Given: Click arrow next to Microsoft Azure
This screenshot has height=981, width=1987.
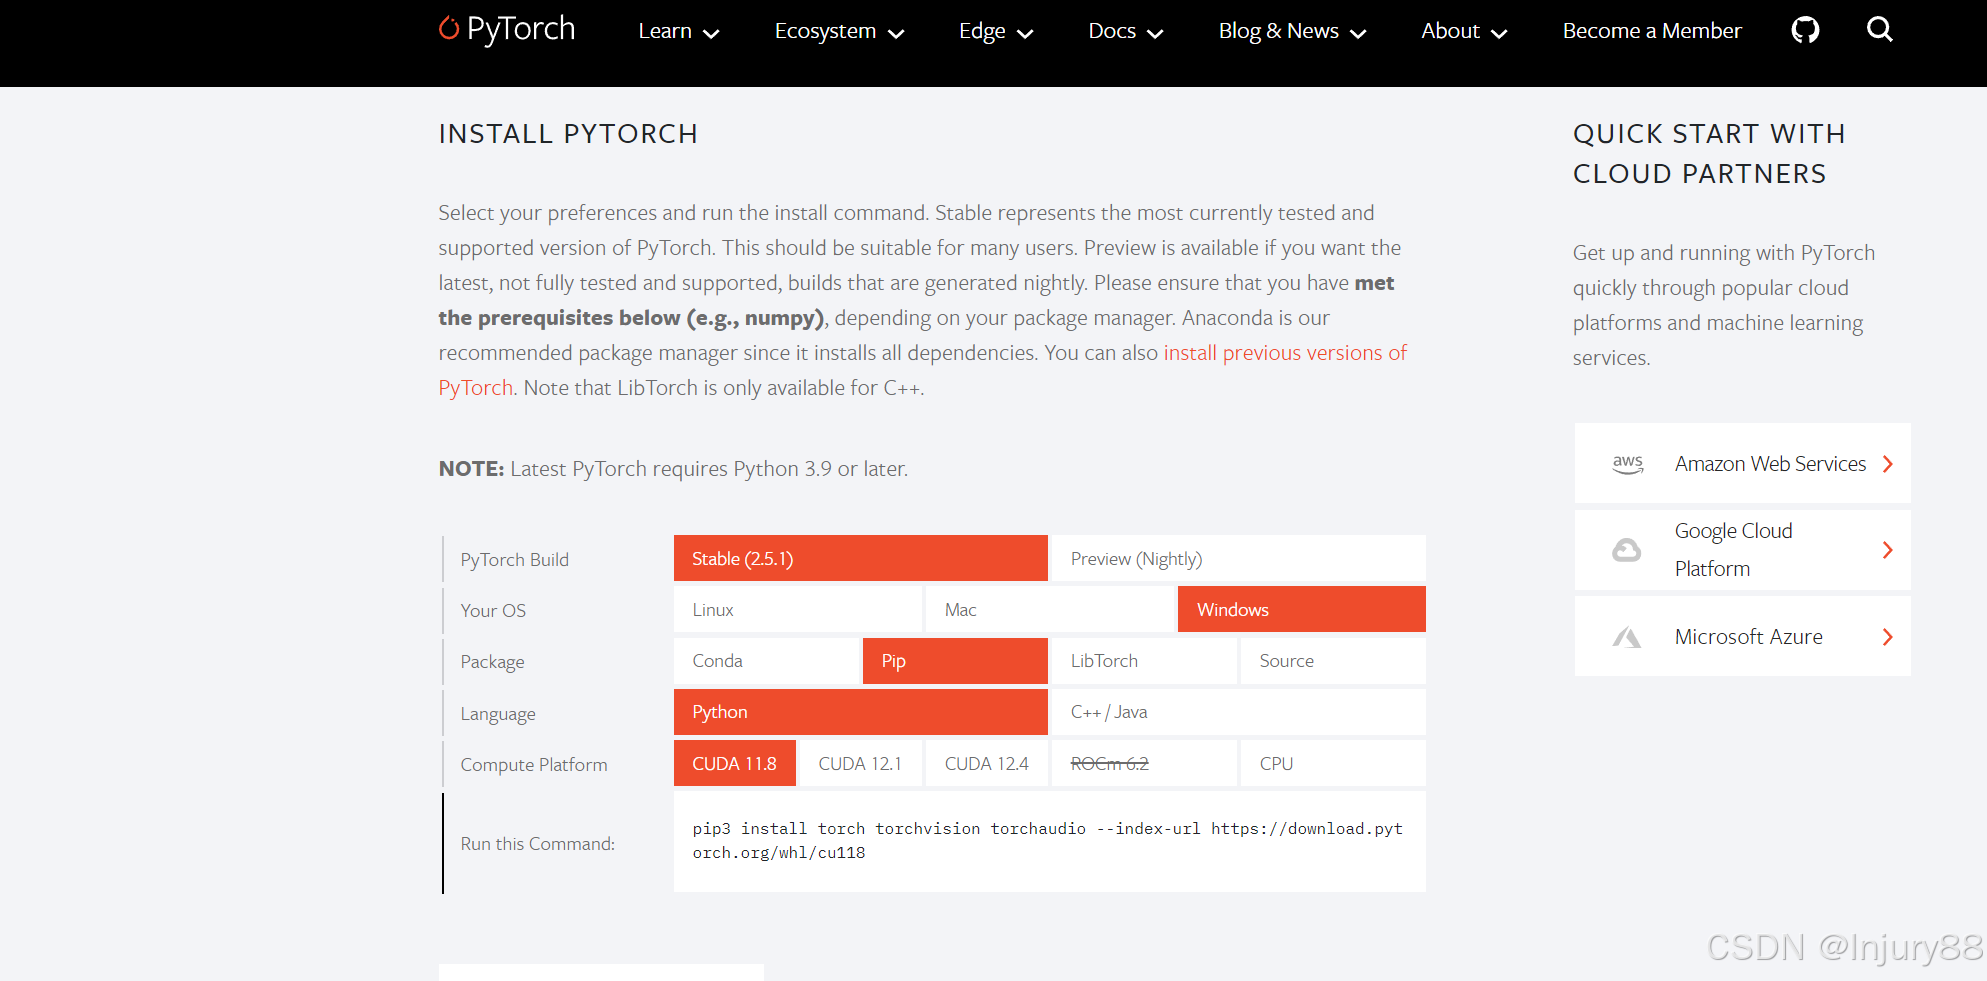Looking at the screenshot, I should pos(1887,637).
